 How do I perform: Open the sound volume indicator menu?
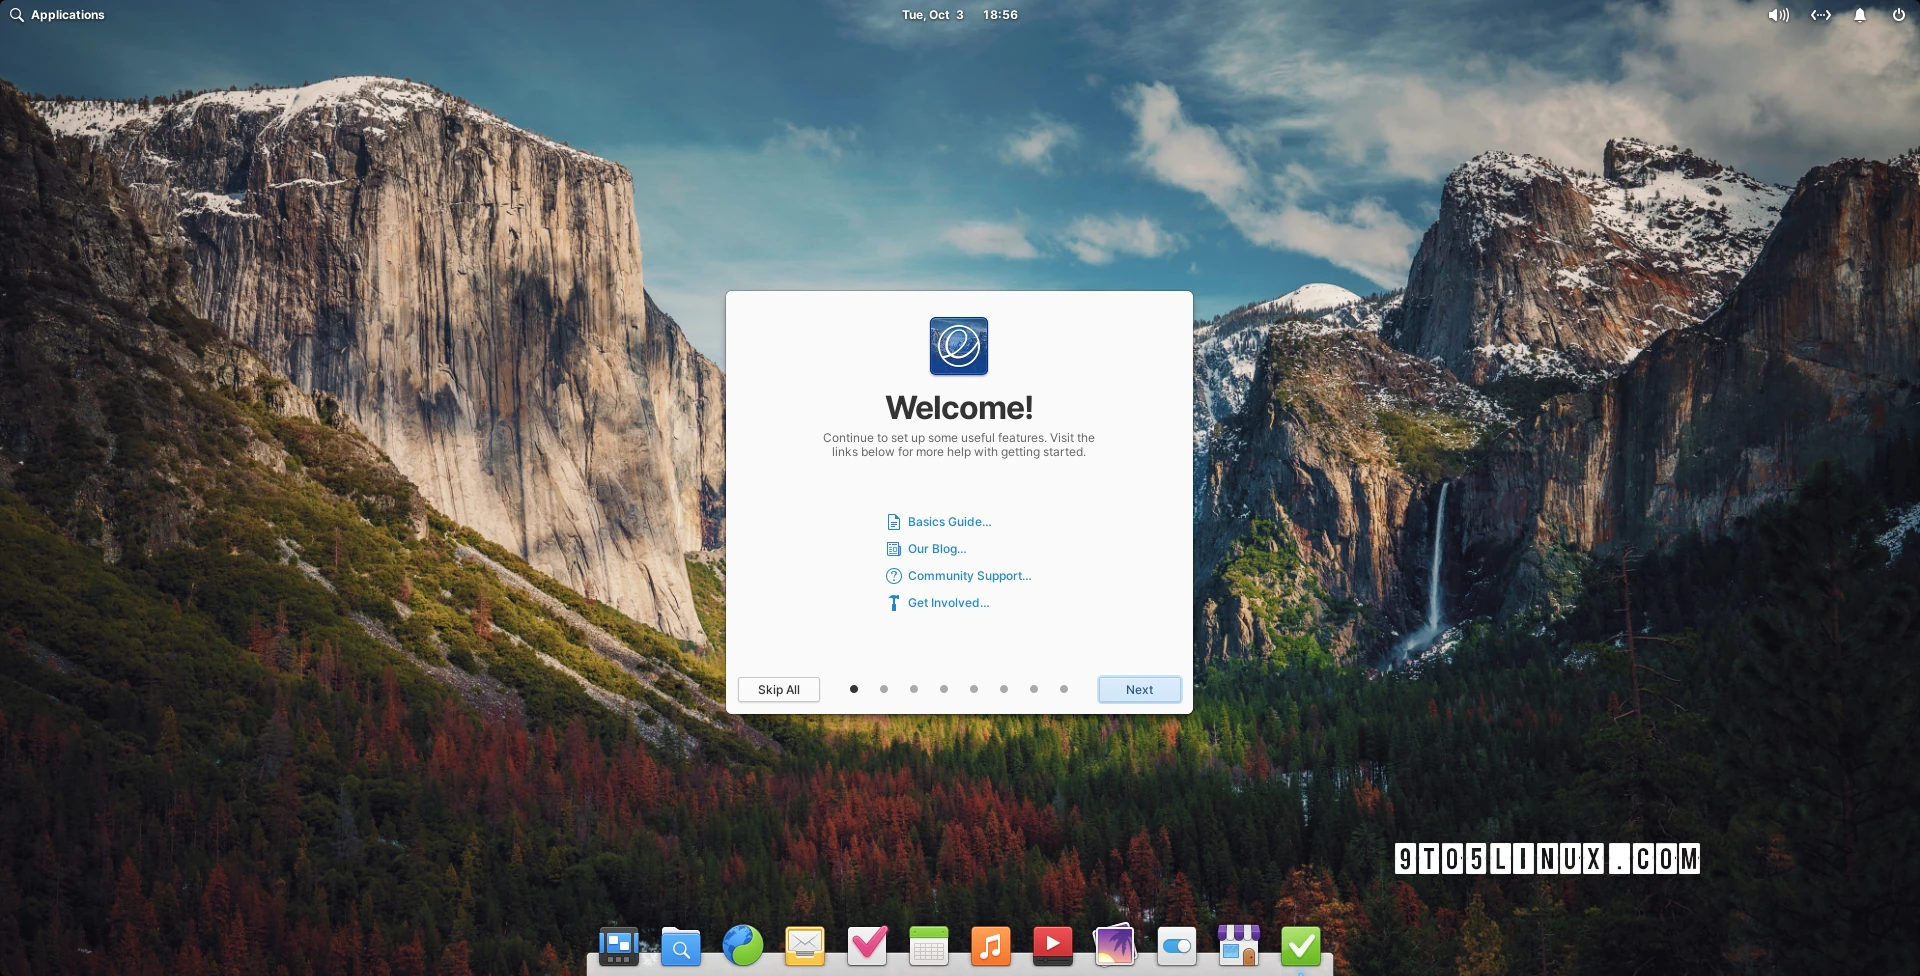[1779, 15]
